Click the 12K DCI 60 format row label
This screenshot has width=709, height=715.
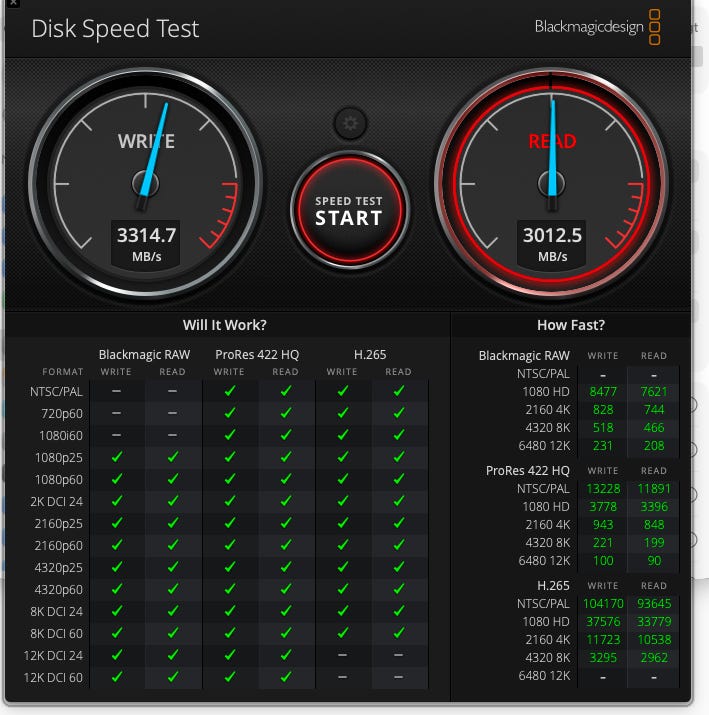click(x=53, y=678)
